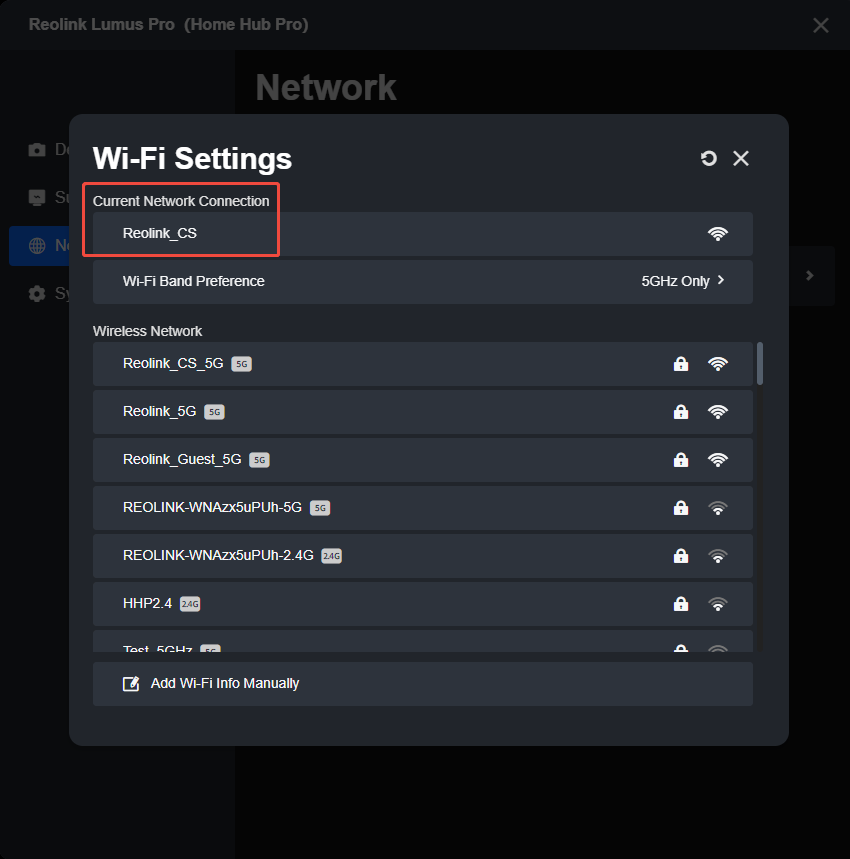Click the lock icon for Reolink_CS_5G
Viewport: 850px width, 859px height.
pyautogui.click(x=681, y=364)
